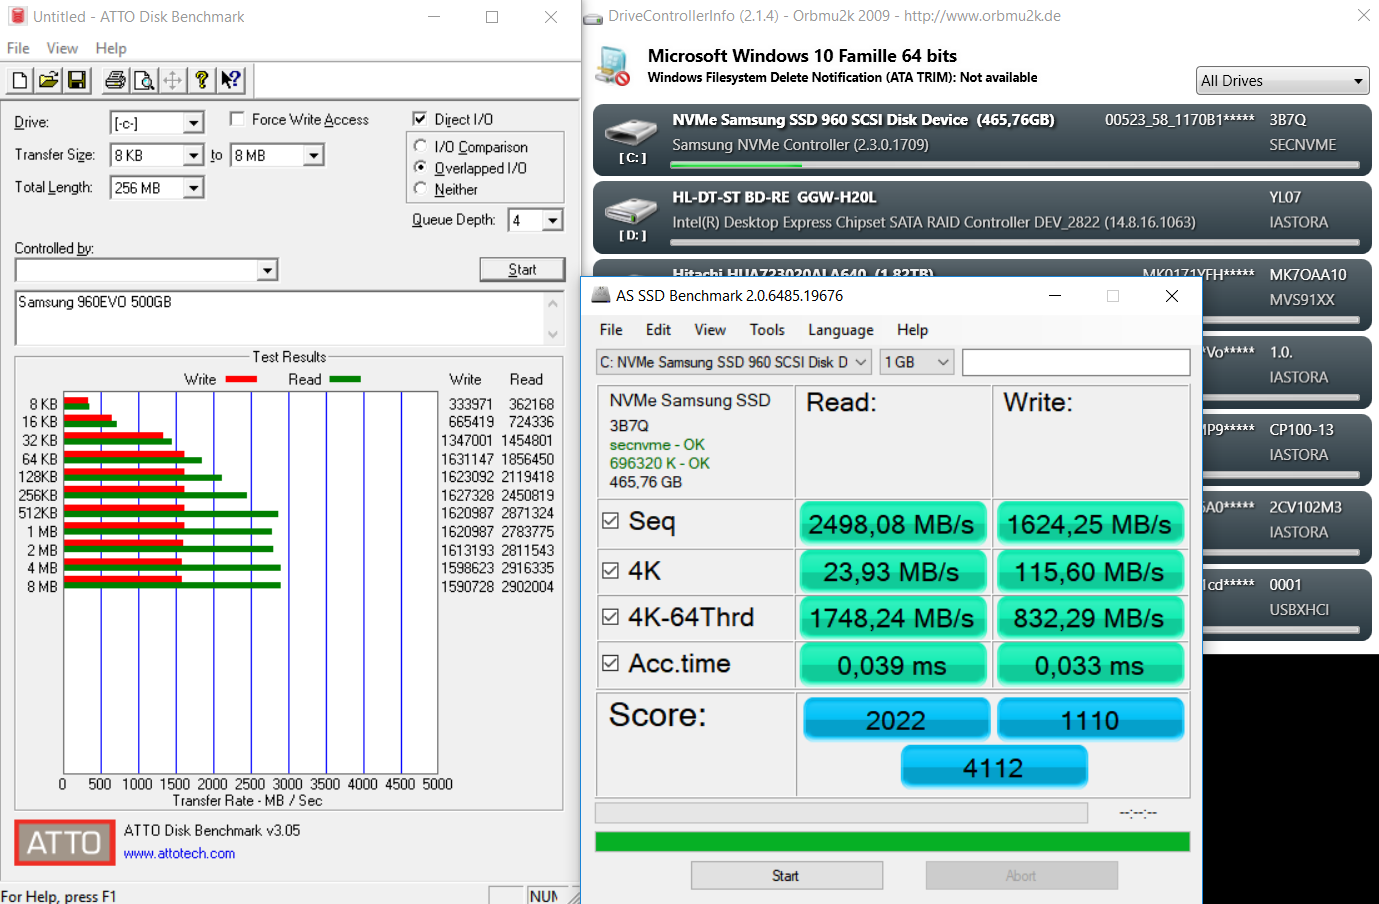Open ATTO View menu
Screen dimensions: 1379x904
[x=62, y=48]
